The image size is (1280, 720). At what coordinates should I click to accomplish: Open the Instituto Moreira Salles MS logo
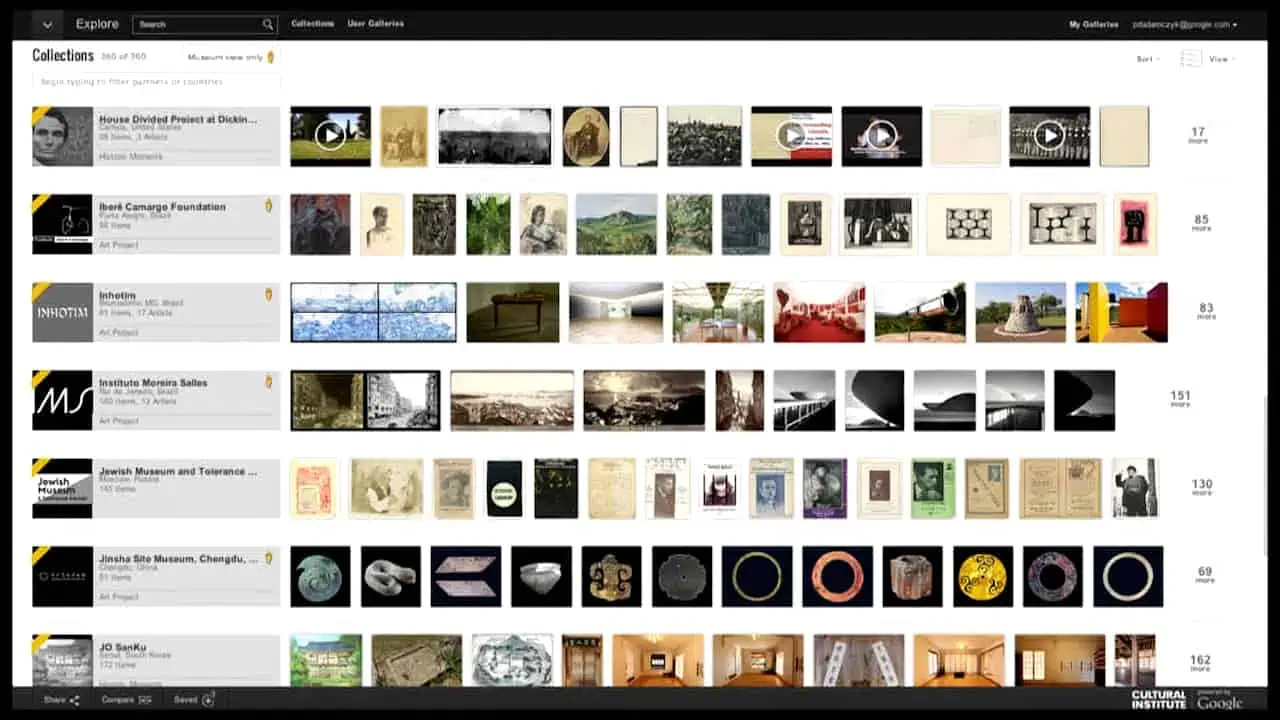tap(62, 400)
